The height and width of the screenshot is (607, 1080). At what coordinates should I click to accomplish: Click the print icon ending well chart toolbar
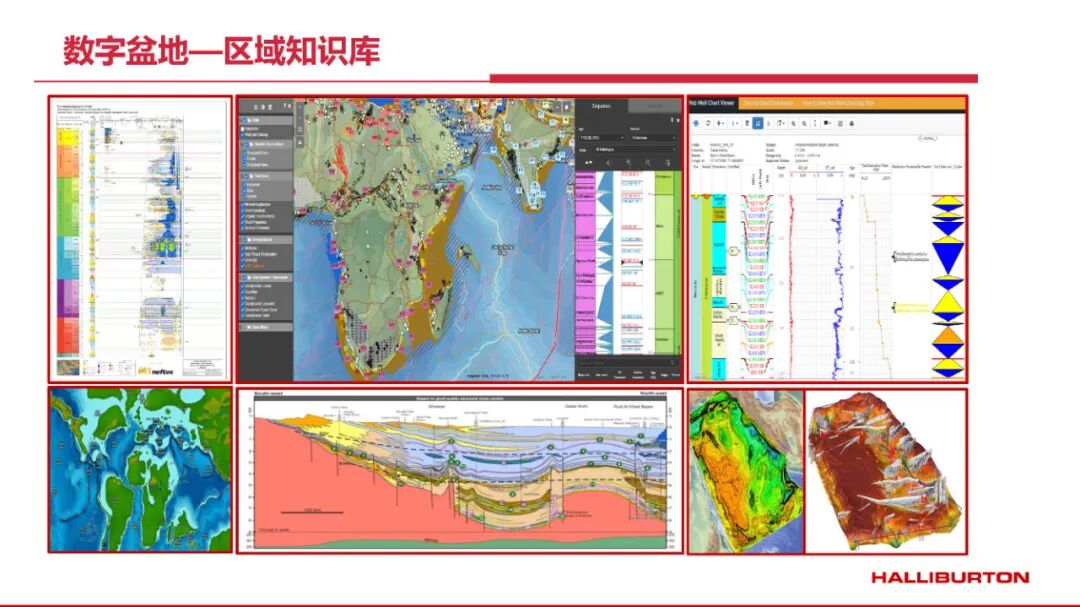tap(851, 123)
